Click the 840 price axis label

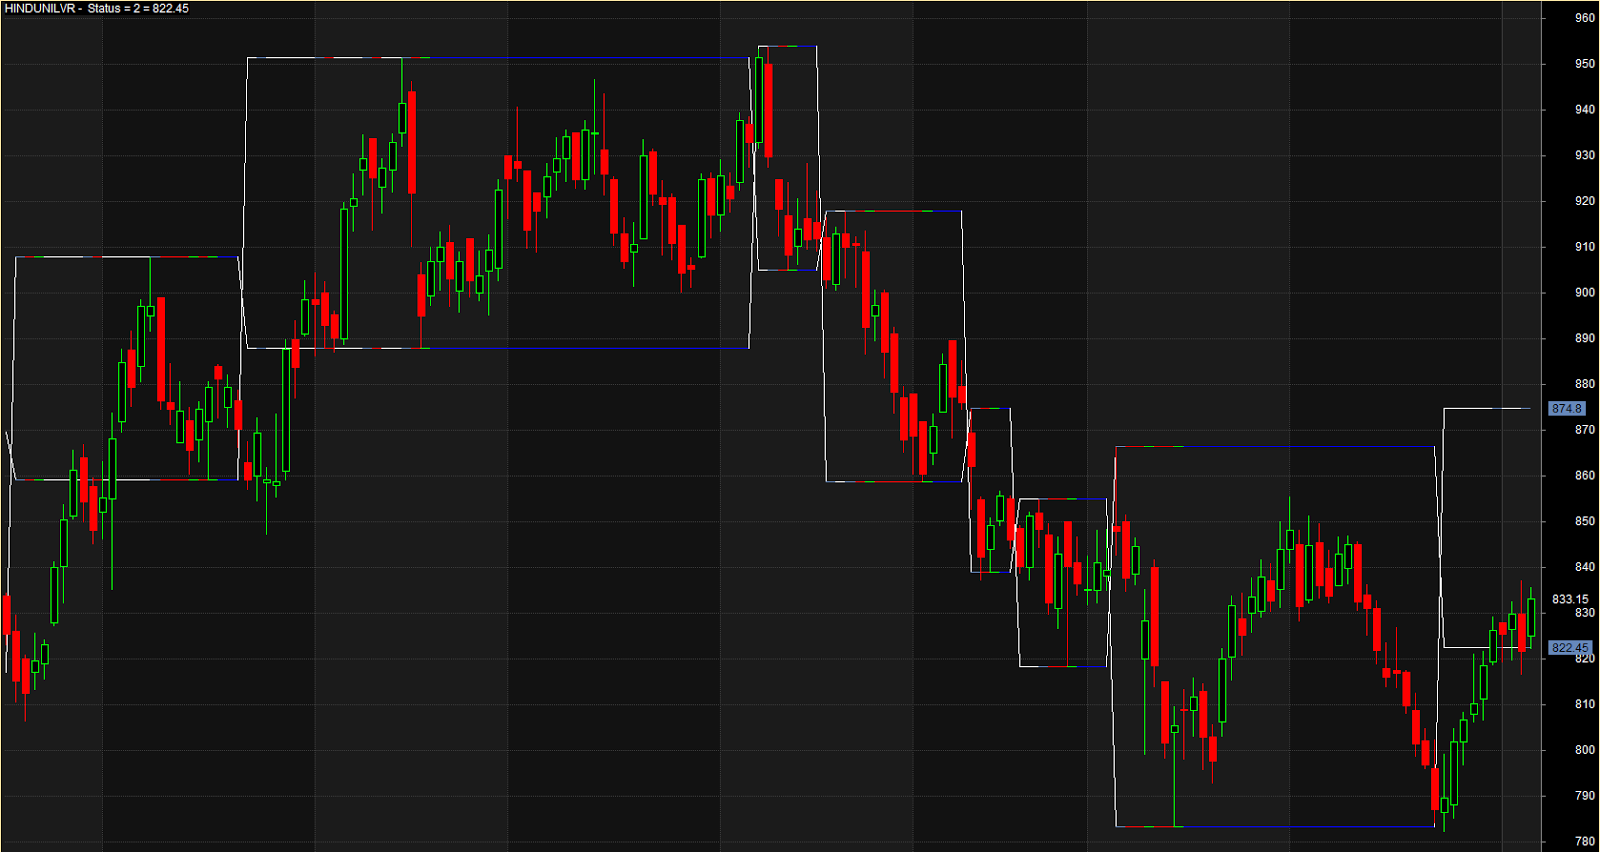click(x=1585, y=567)
